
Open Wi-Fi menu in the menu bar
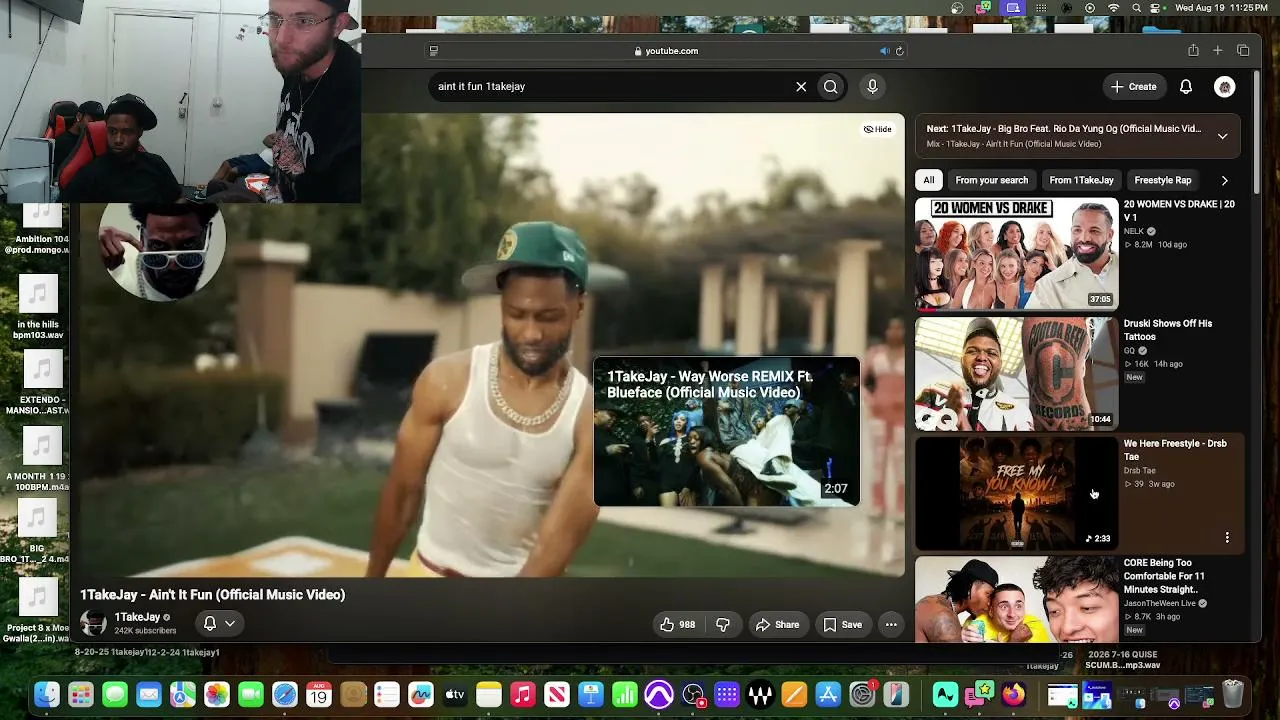tap(1114, 8)
